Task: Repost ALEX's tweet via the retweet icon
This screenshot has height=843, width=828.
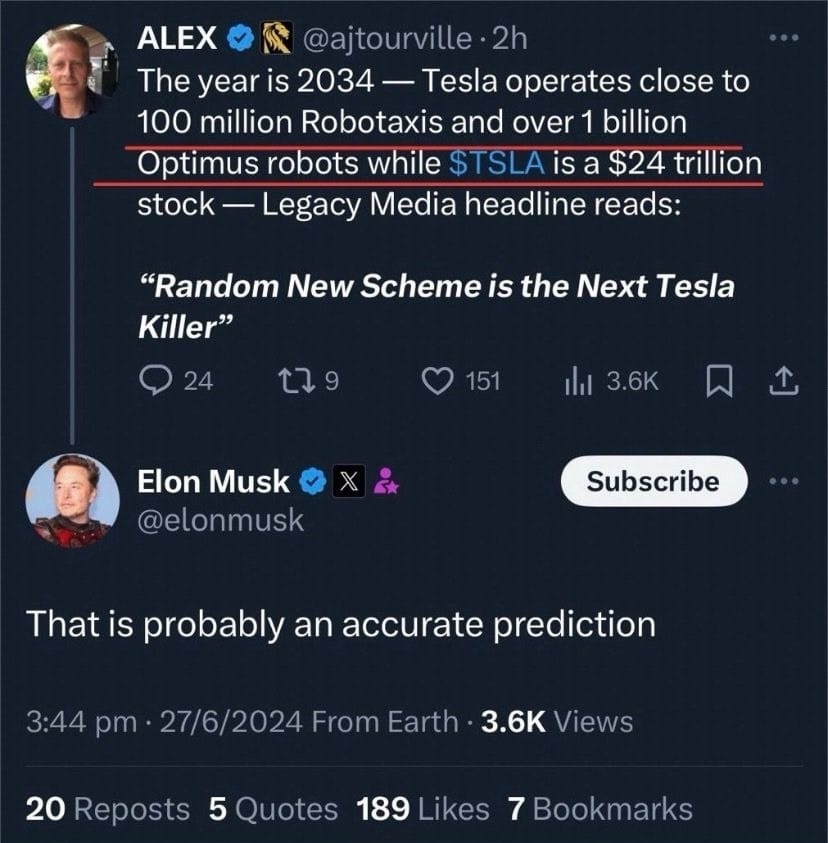Action: coord(296,381)
